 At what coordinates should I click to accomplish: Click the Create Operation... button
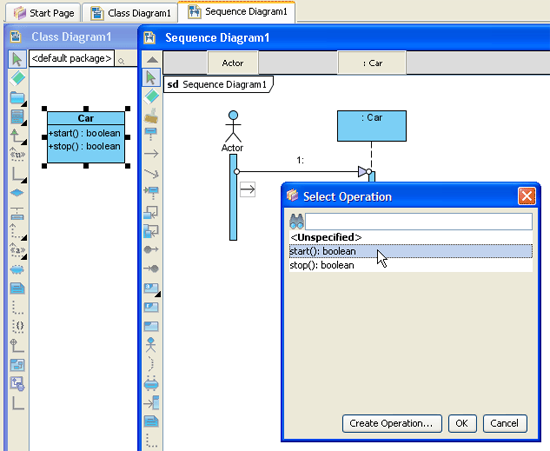392,423
